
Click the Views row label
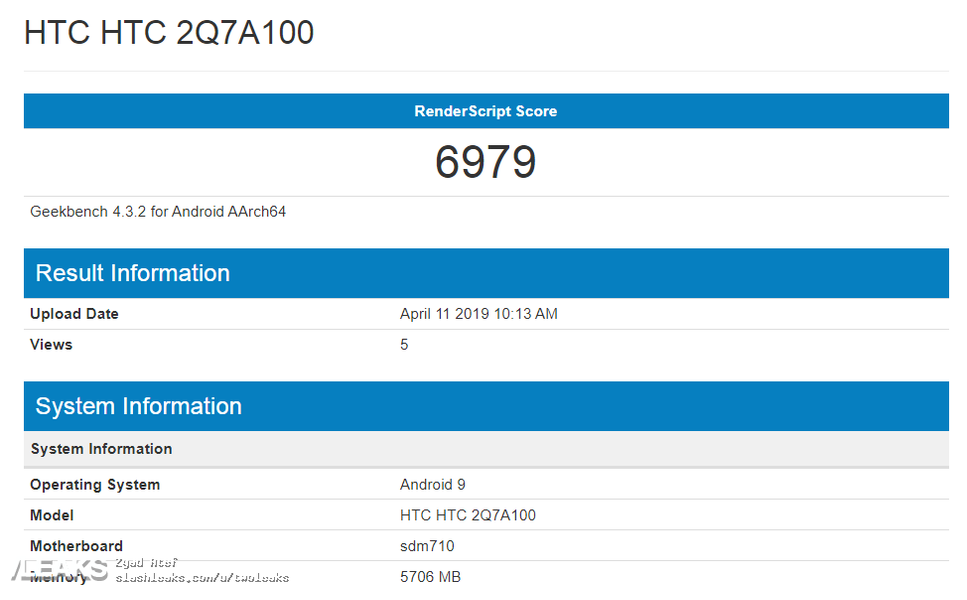(51, 345)
